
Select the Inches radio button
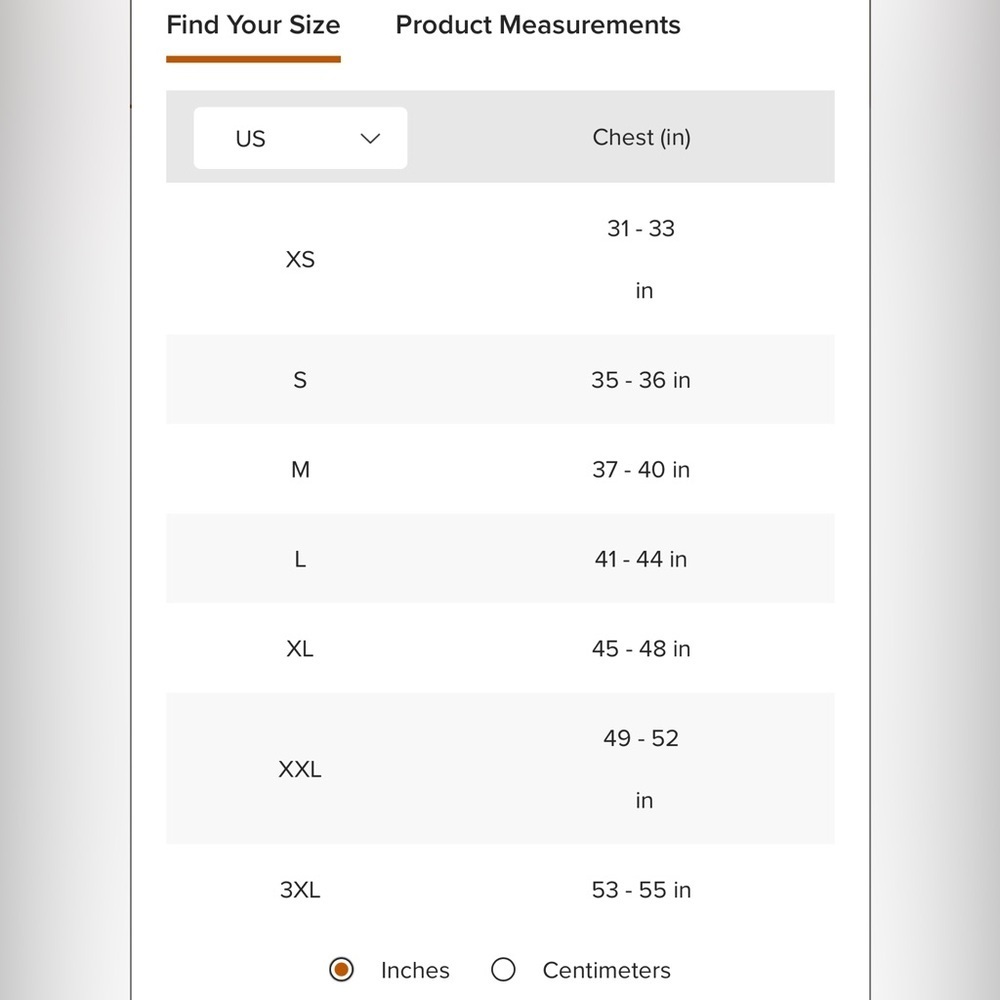tap(341, 969)
